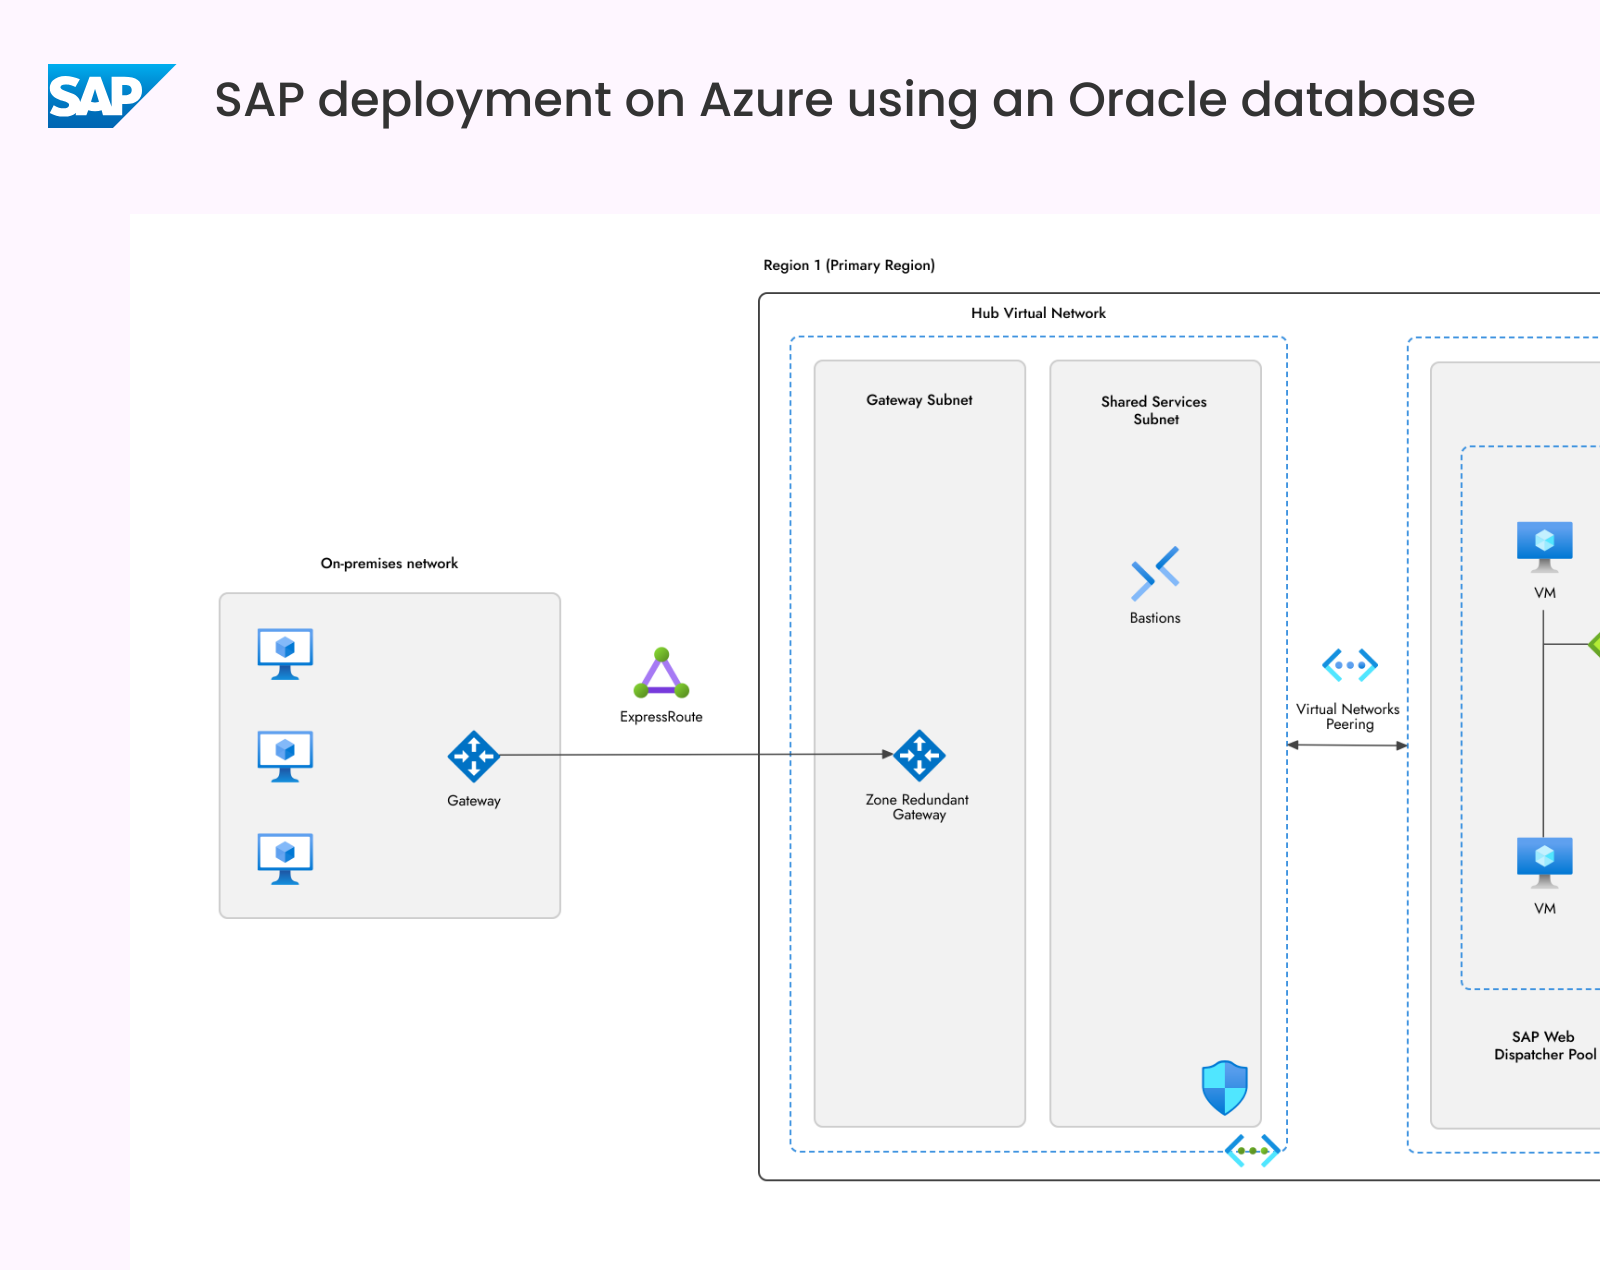This screenshot has height=1270, width=1600.
Task: Select the bottom on-premises computer icon
Action: (x=285, y=859)
